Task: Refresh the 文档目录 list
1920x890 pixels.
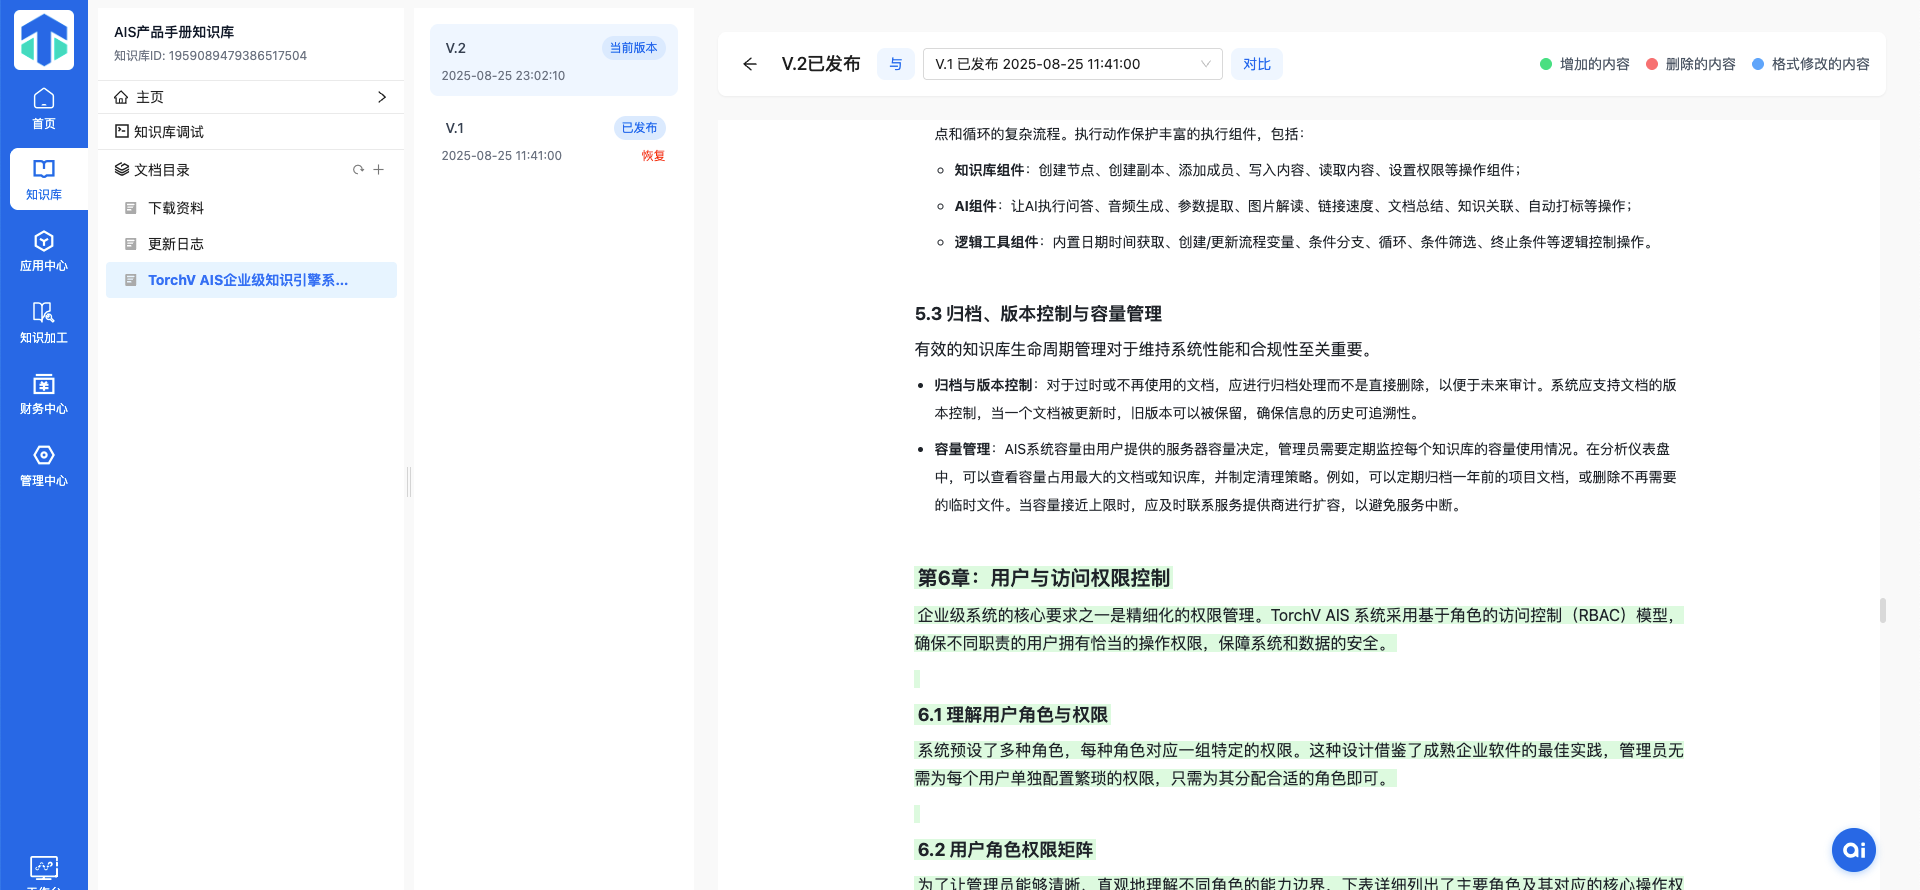Action: [358, 170]
